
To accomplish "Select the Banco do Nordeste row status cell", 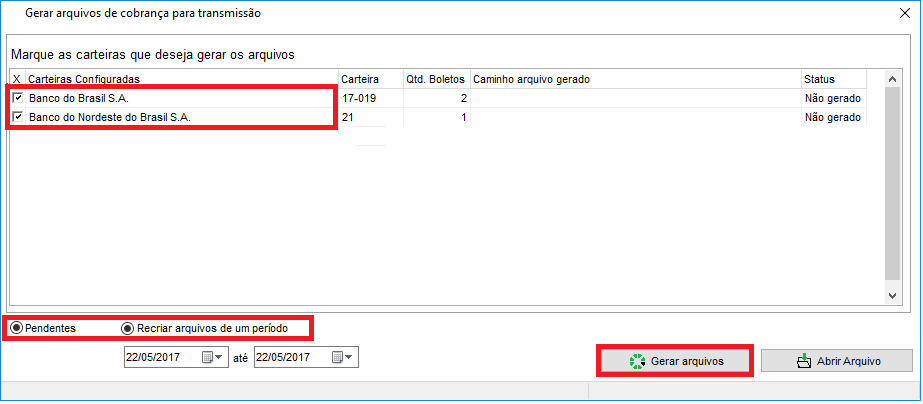I will pos(832,117).
